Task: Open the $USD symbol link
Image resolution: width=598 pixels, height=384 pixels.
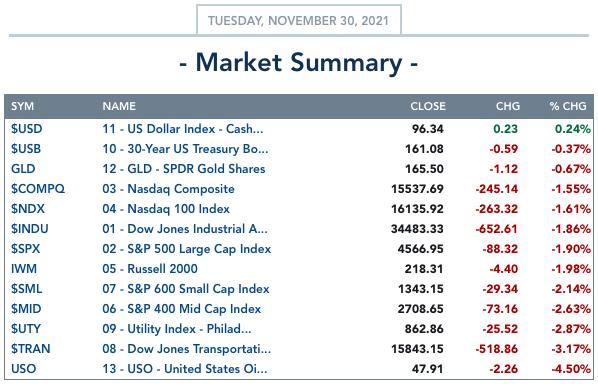Action: (x=26, y=129)
